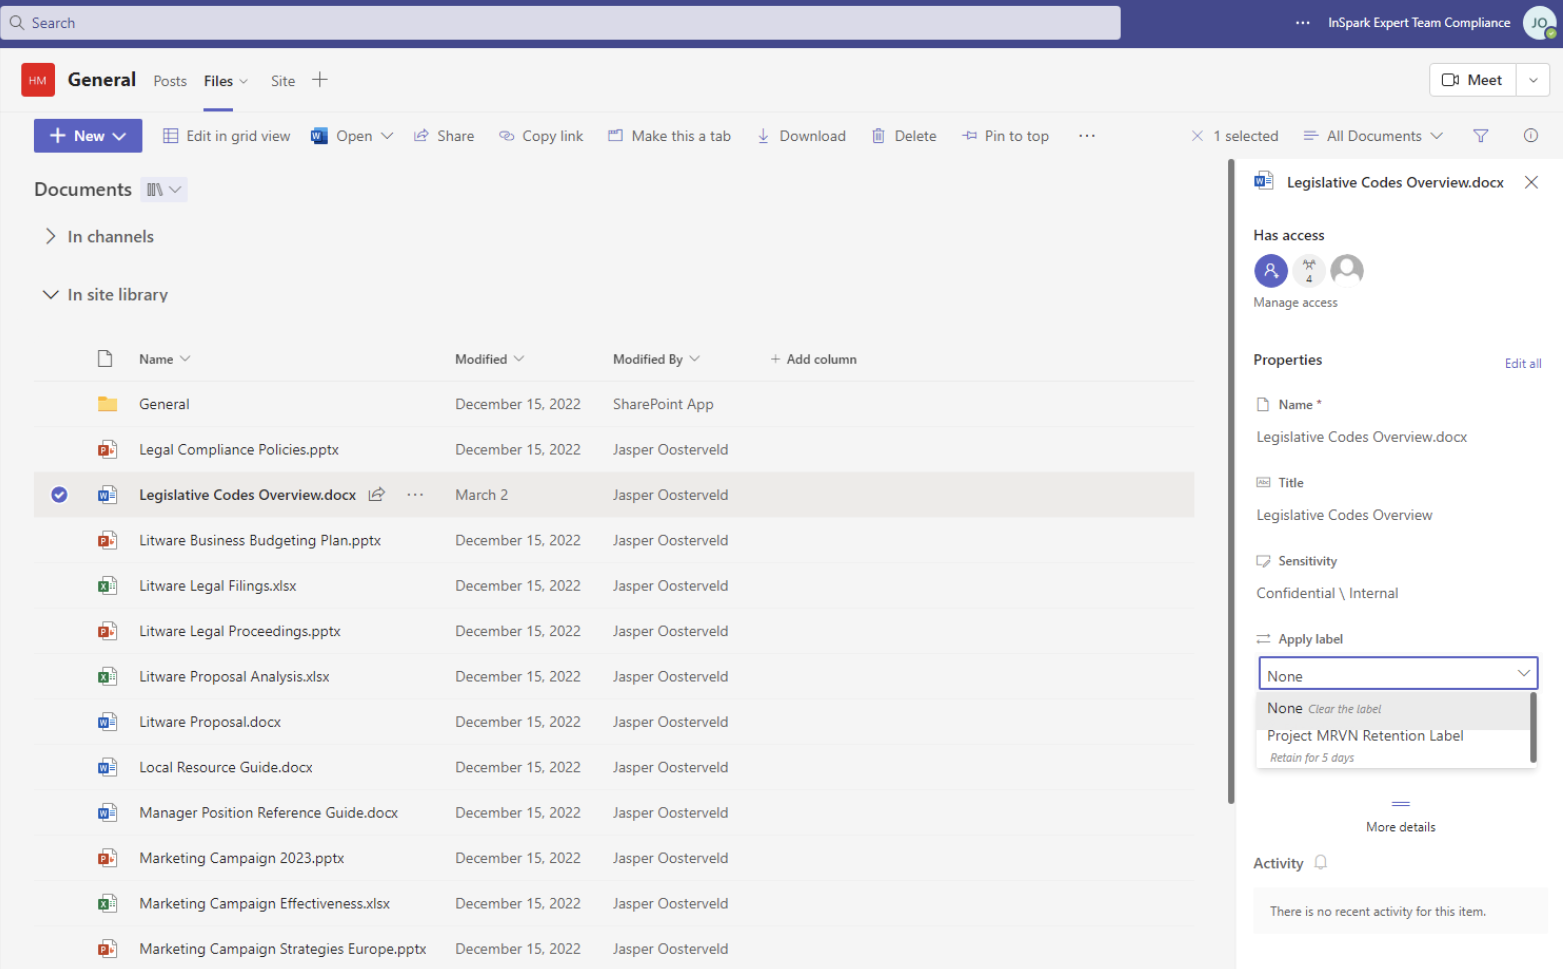Click the Download toolbar button
The height and width of the screenshot is (969, 1563).
click(802, 136)
